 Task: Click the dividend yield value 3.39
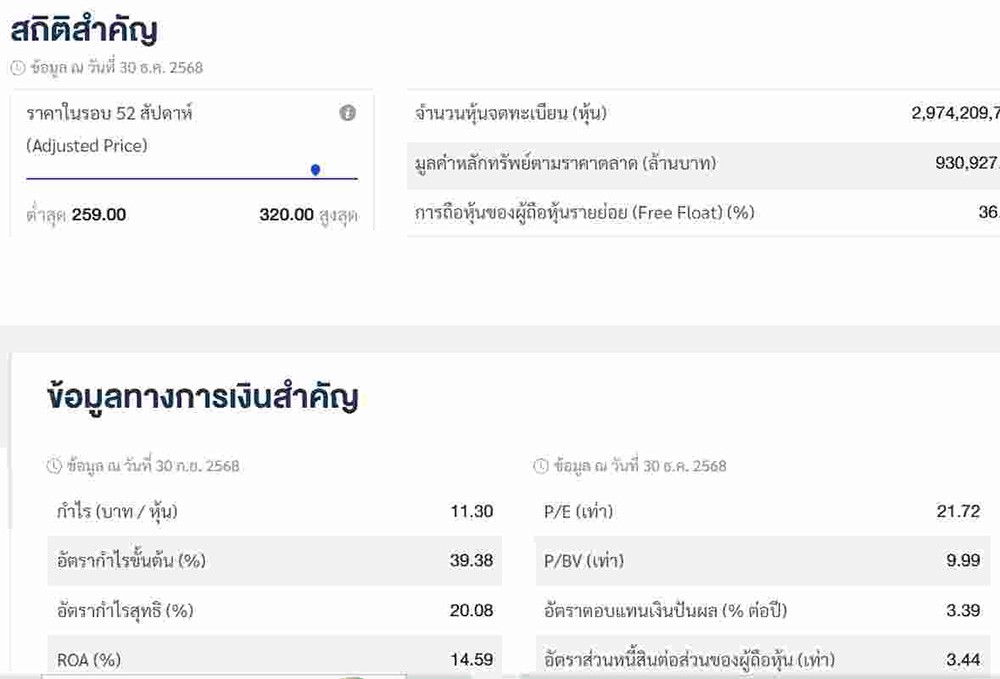(963, 610)
